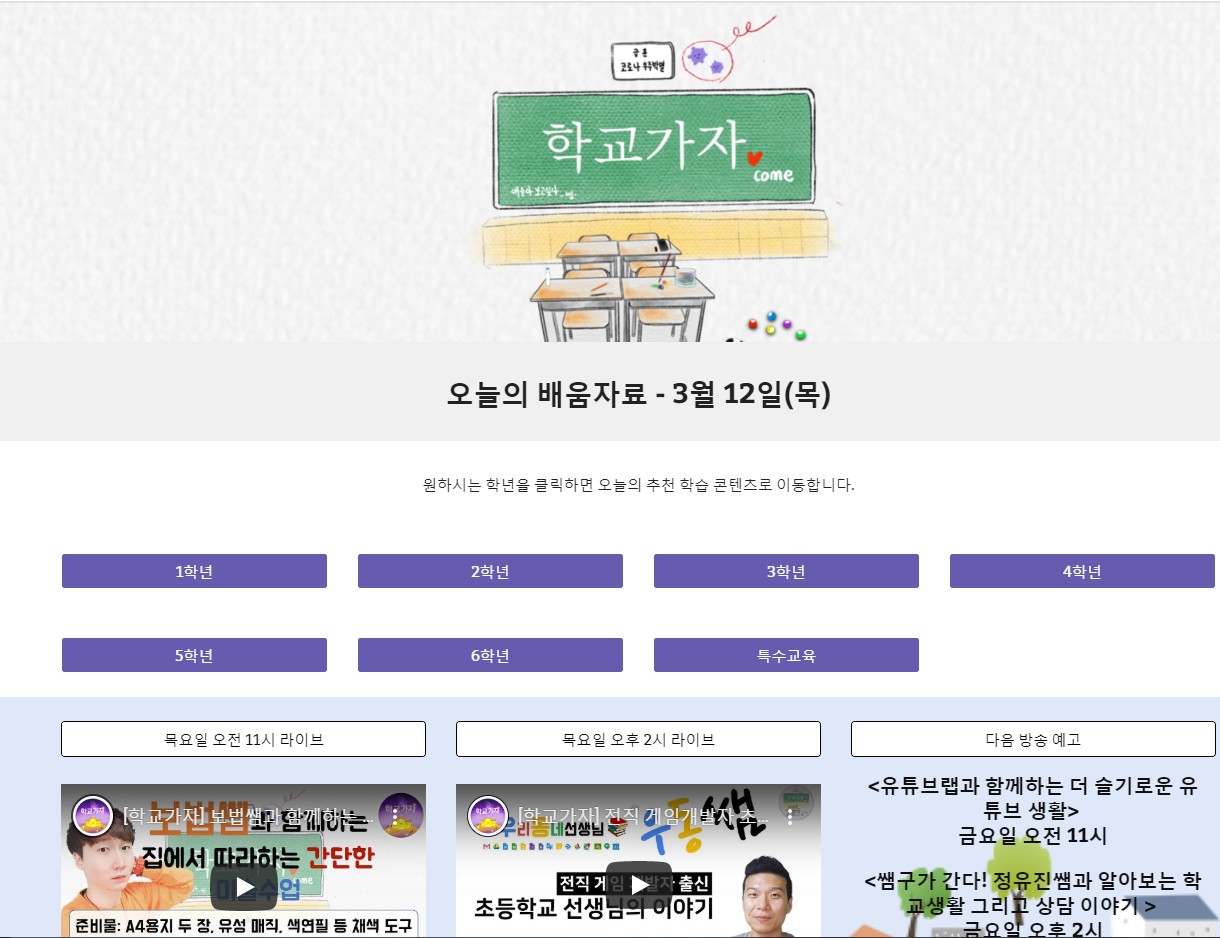Click heading '오늘의 배움자료 - 3월 12일(목)'

(638, 394)
